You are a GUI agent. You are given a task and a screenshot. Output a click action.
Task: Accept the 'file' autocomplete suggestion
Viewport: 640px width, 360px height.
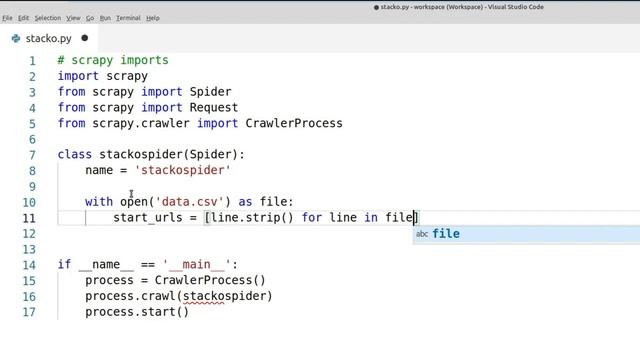(x=527, y=234)
